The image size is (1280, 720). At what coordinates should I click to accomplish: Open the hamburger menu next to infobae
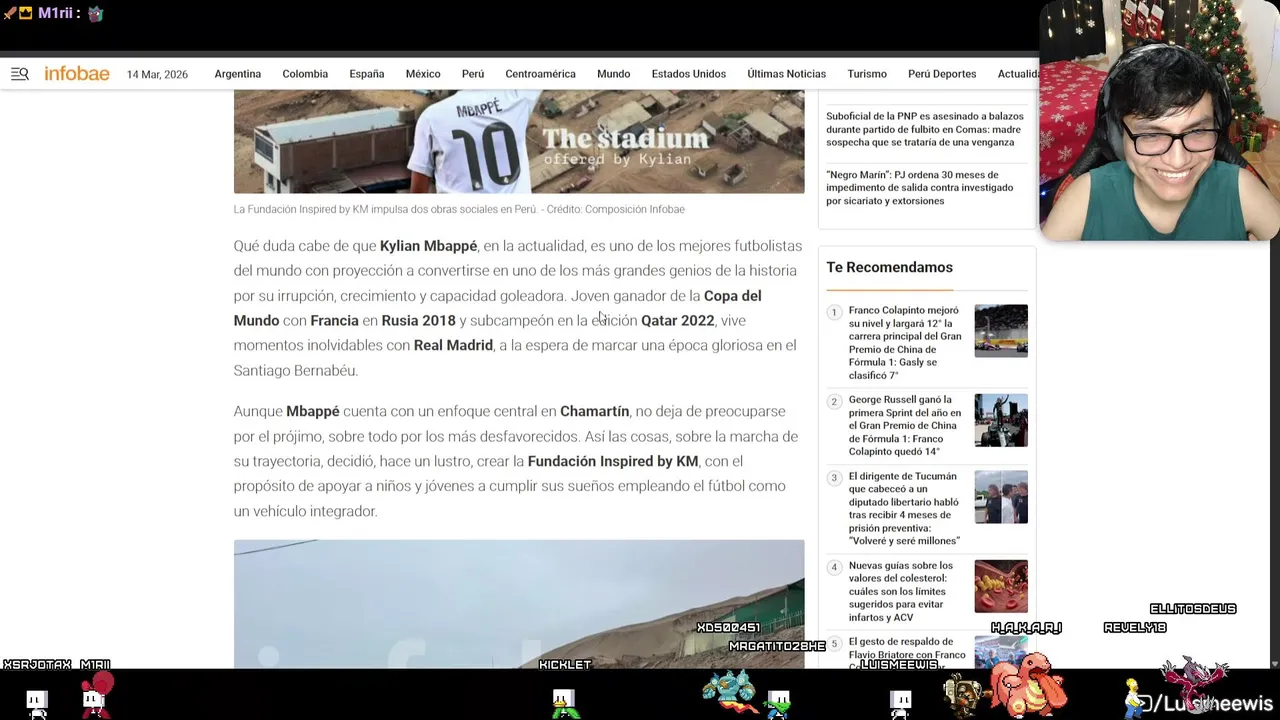coord(20,74)
